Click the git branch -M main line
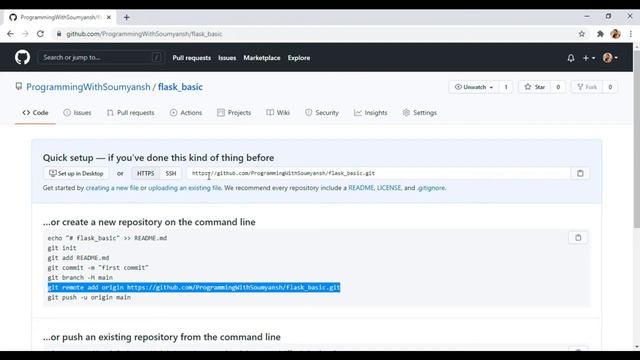 (80, 278)
